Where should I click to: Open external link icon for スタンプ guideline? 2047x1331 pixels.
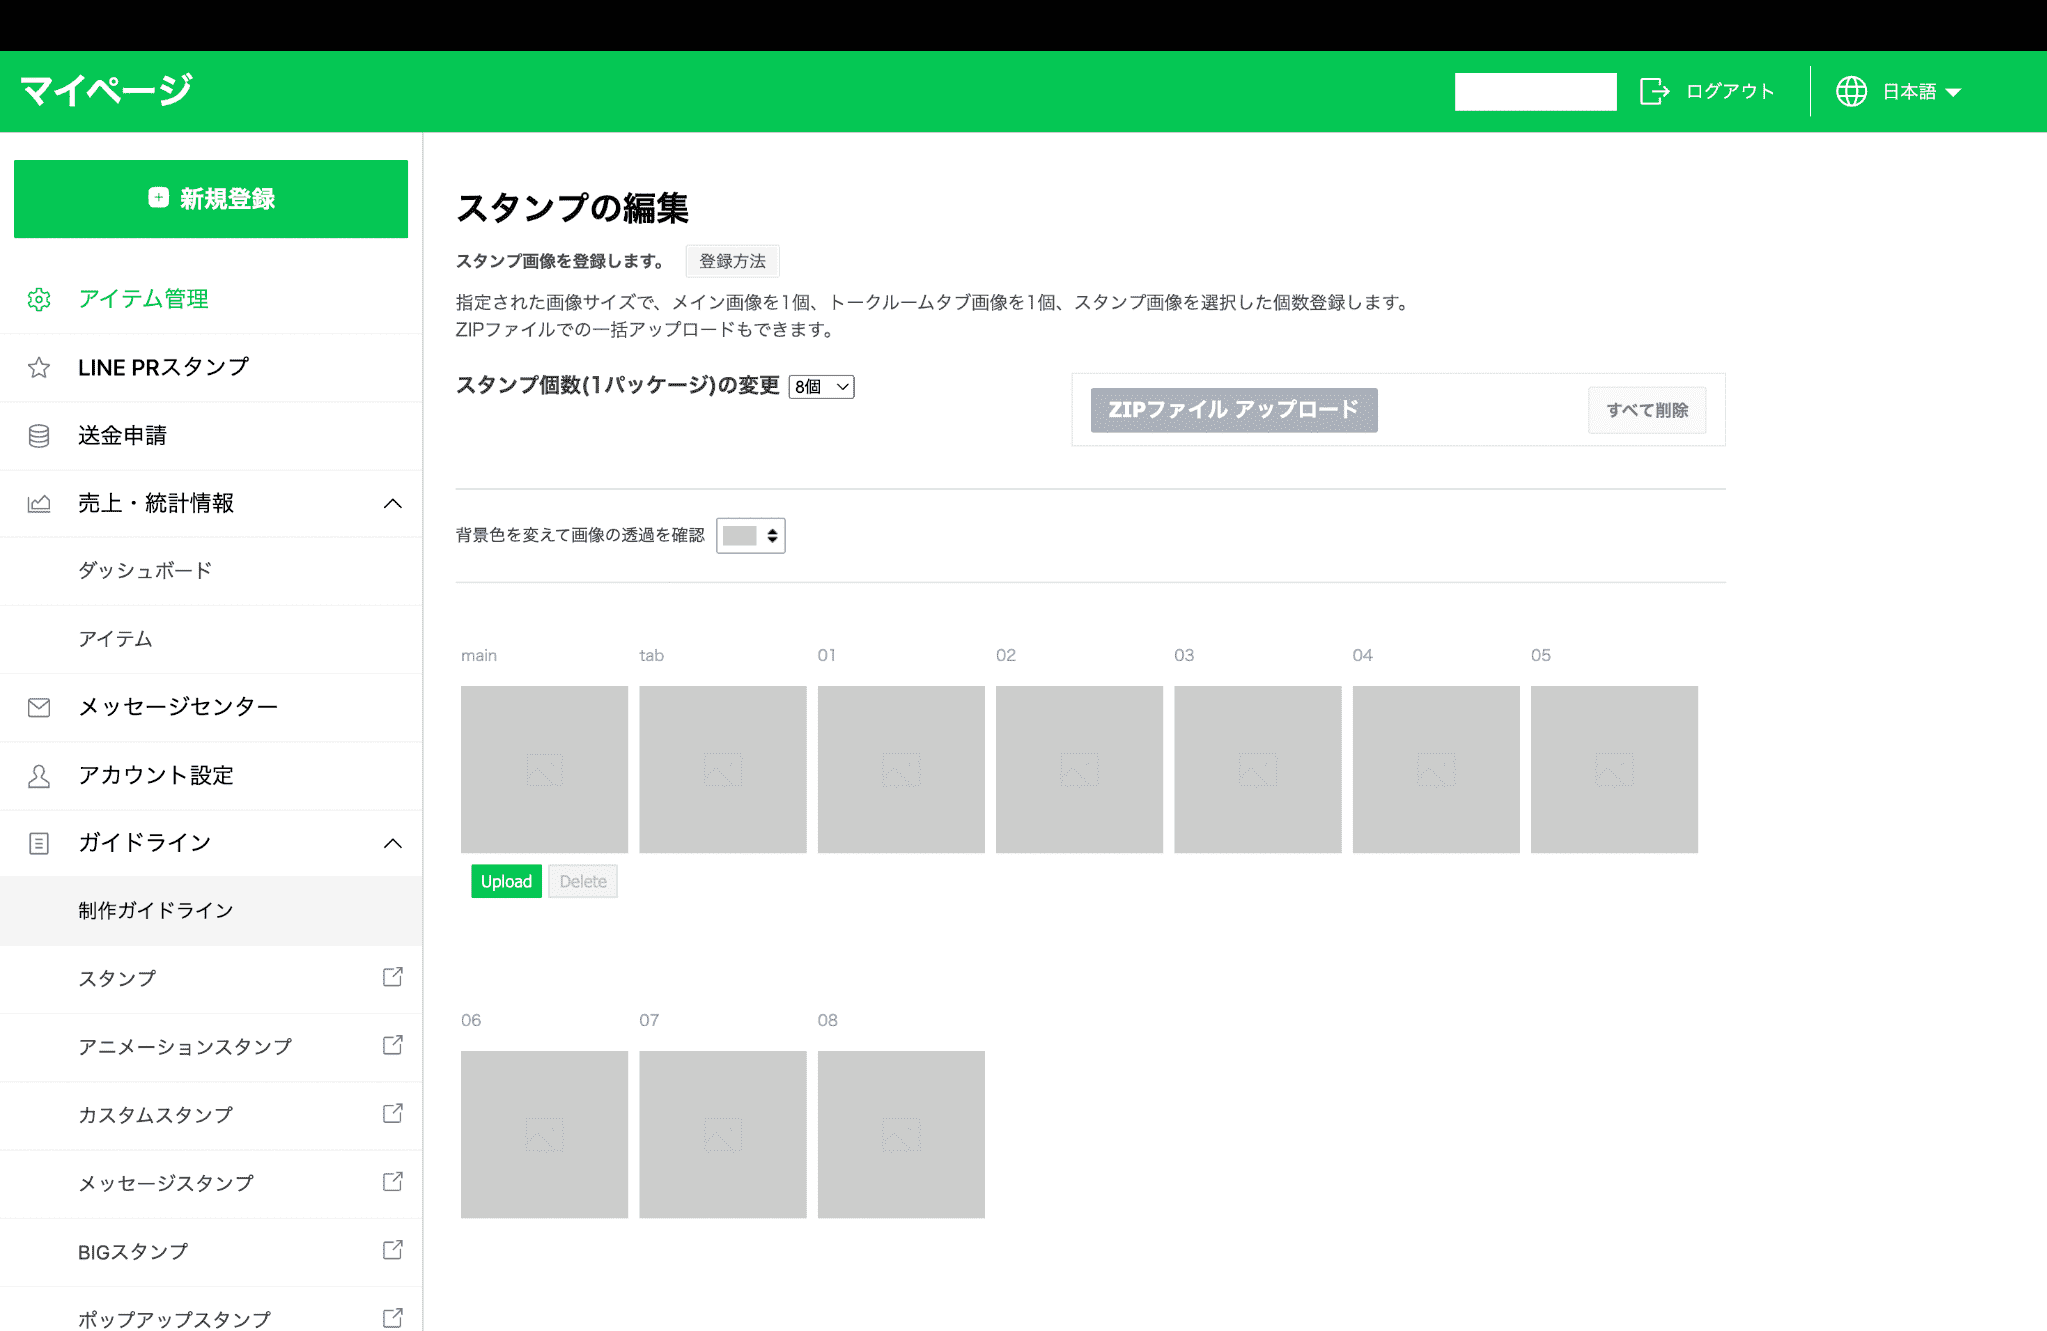[x=393, y=977]
